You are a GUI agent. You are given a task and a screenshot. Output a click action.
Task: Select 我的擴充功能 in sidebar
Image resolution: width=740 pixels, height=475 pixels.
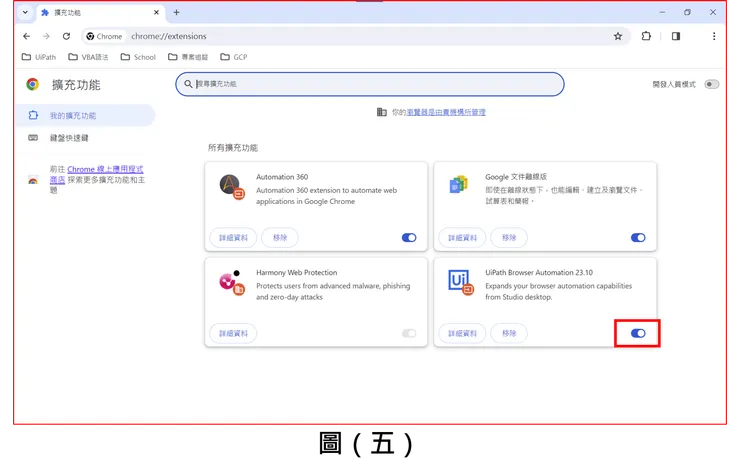pyautogui.click(x=85, y=116)
